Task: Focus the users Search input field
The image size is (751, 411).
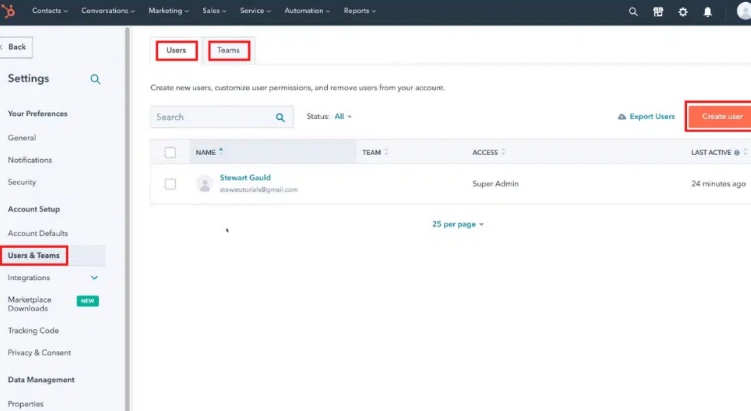Action: (x=212, y=117)
